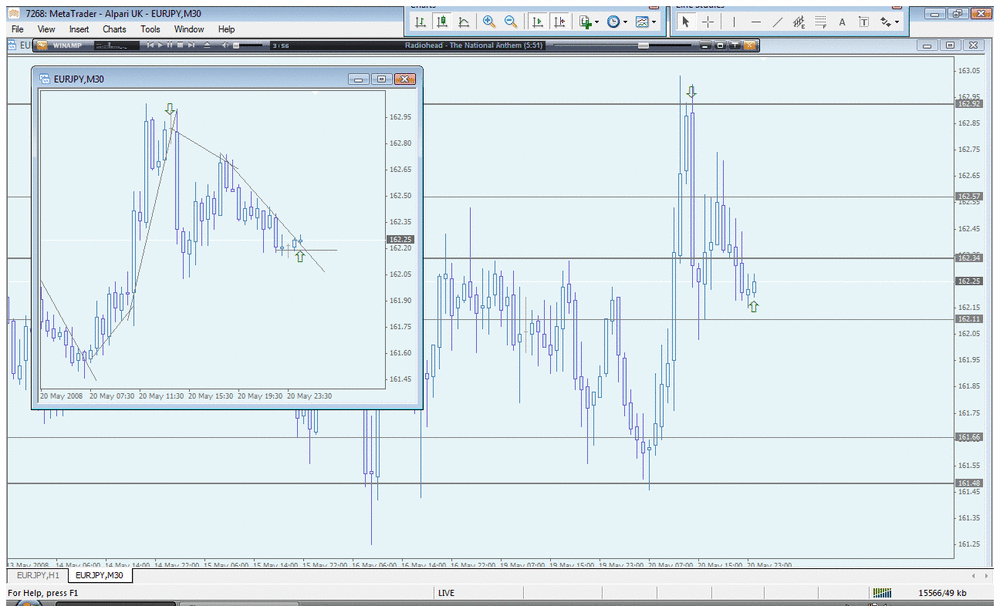1000x606 pixels.
Task: Click the add indicators icon
Action: click(x=585, y=22)
